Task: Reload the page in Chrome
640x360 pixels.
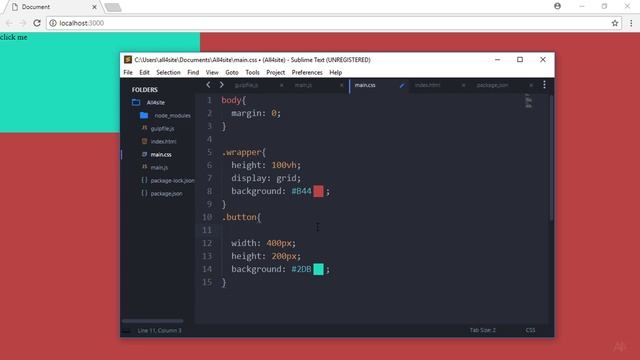Action: tap(37, 23)
